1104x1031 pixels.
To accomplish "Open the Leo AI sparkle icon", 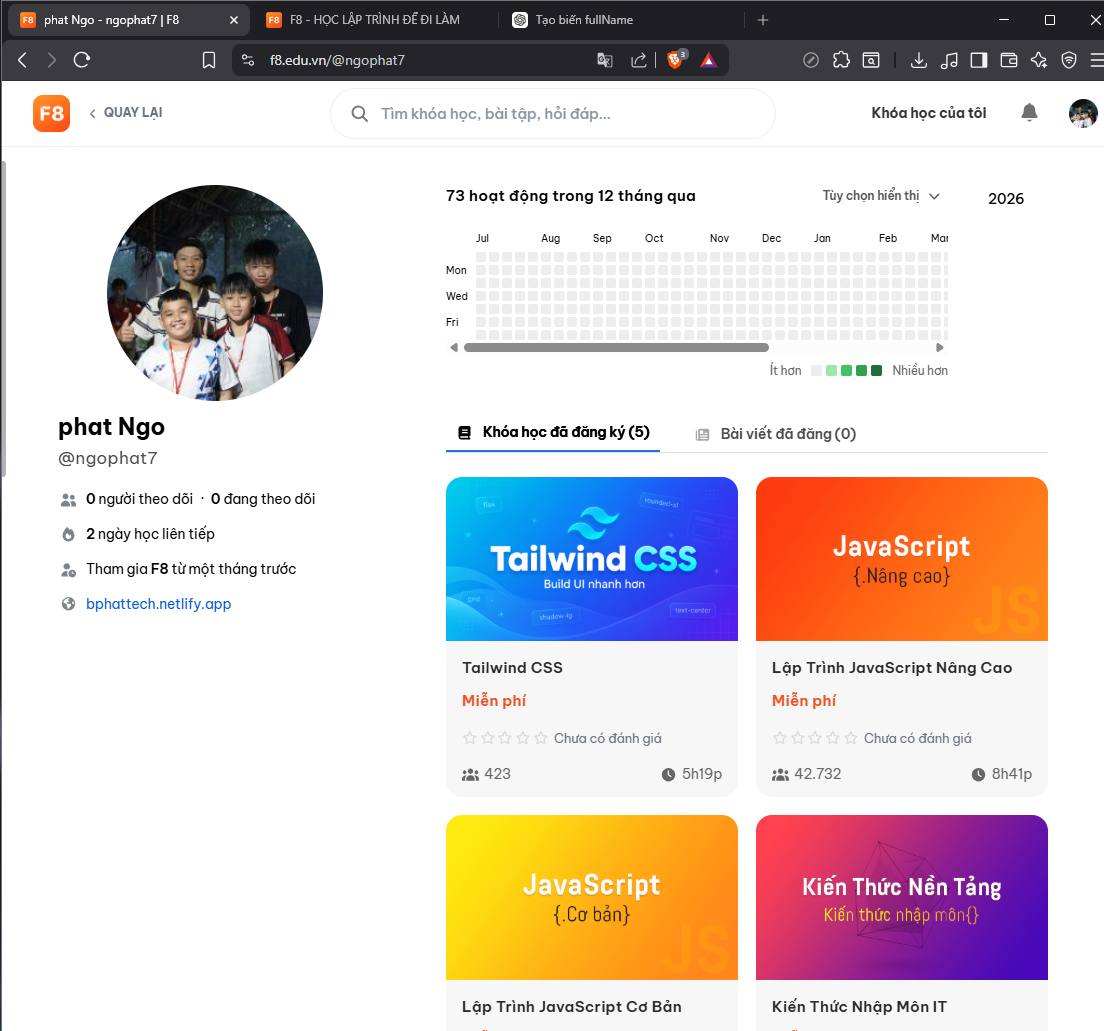I will pyautogui.click(x=1039, y=61).
